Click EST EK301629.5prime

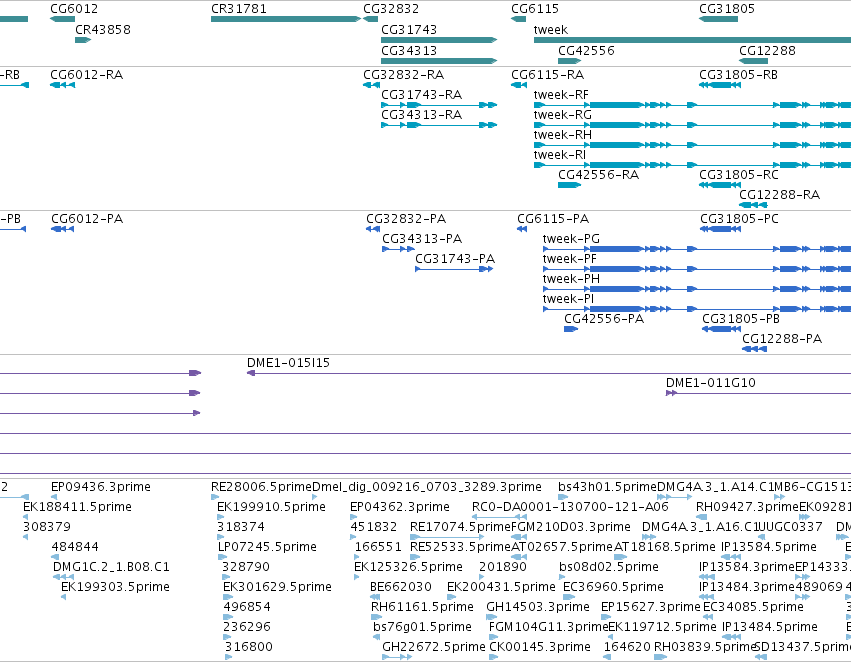click(277, 587)
